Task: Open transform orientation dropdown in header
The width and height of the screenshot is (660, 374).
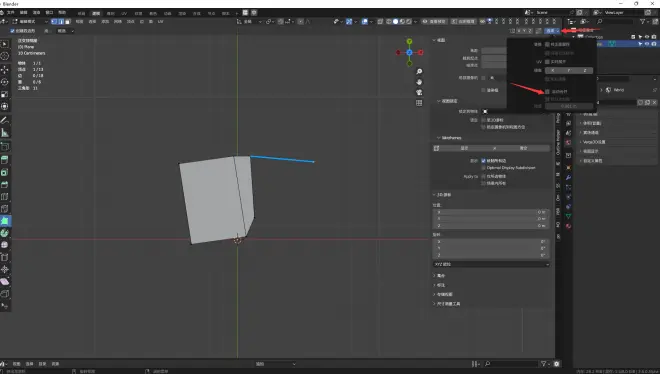Action: tap(250, 21)
